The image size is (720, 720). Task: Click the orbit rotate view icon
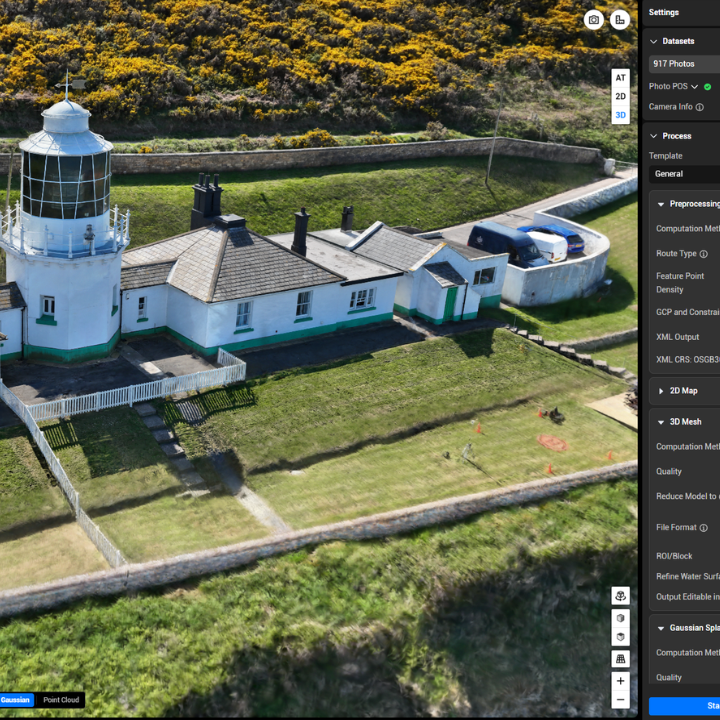(x=620, y=596)
